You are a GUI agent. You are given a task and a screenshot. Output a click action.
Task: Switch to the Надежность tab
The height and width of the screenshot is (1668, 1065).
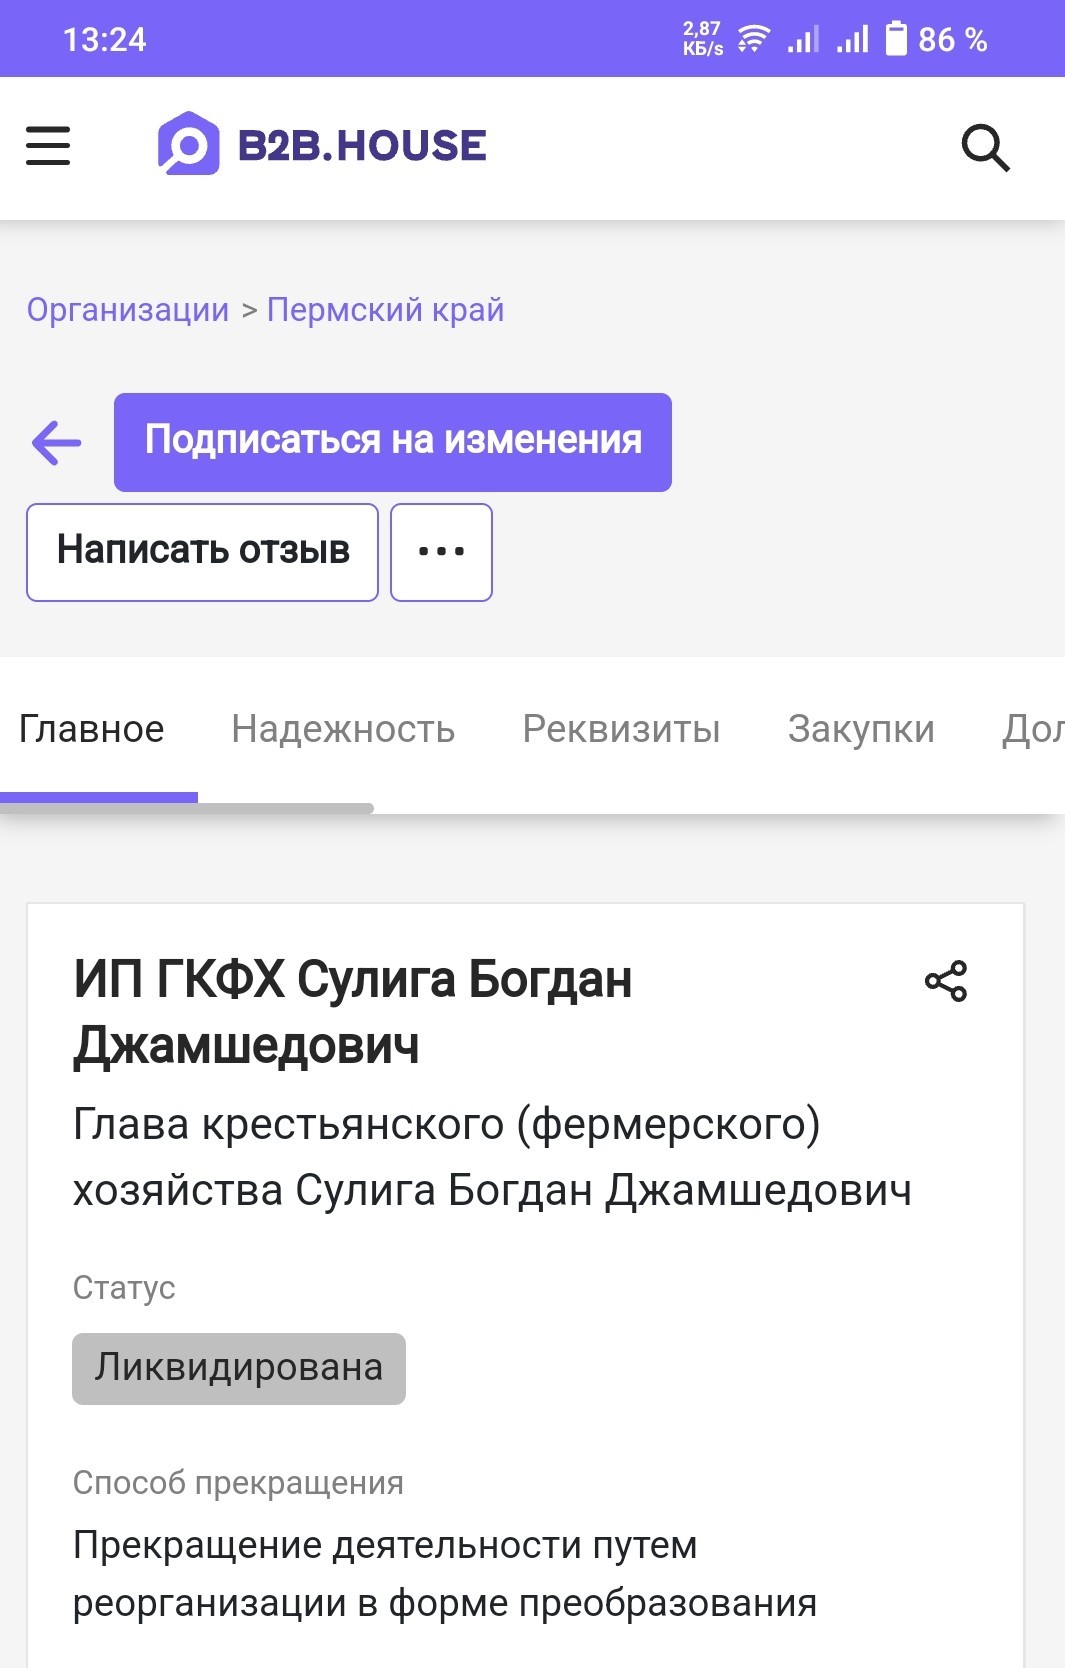[343, 729]
